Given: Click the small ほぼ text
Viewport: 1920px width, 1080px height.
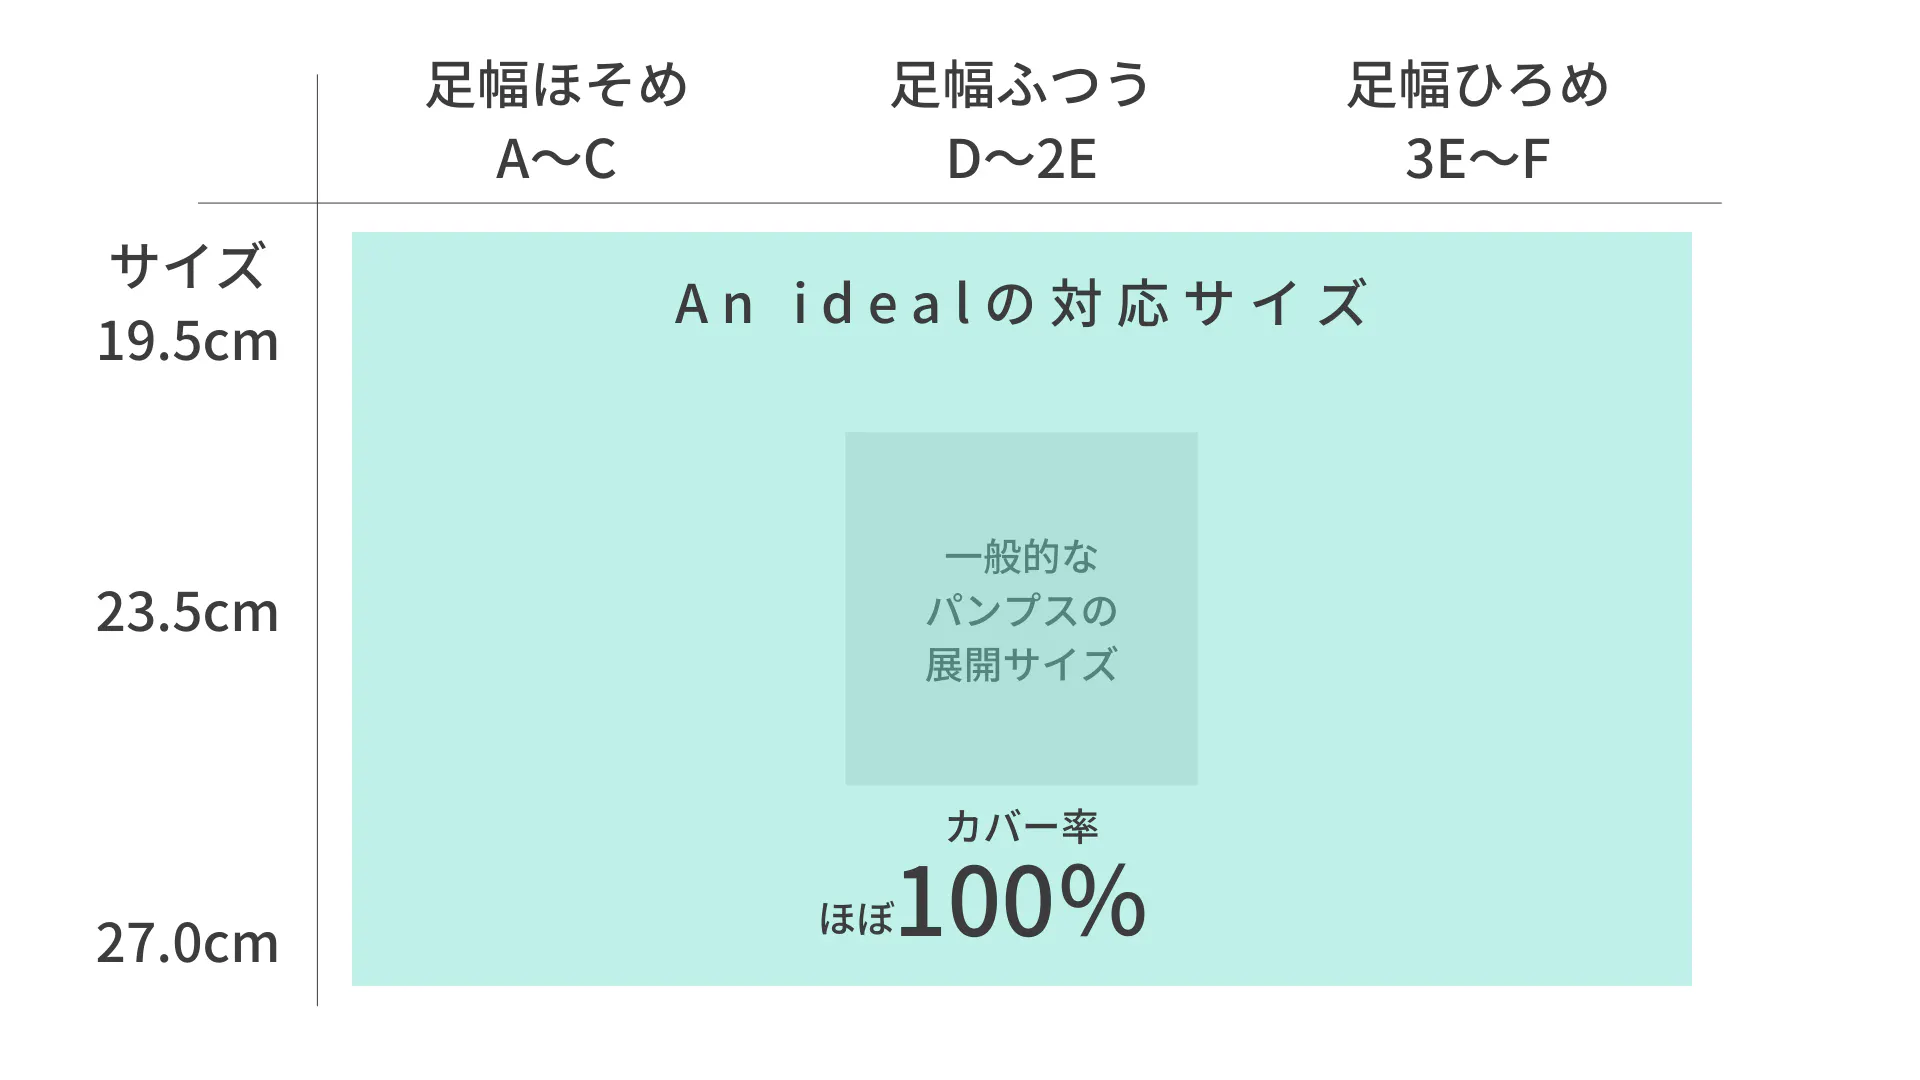Looking at the screenshot, I should (856, 919).
